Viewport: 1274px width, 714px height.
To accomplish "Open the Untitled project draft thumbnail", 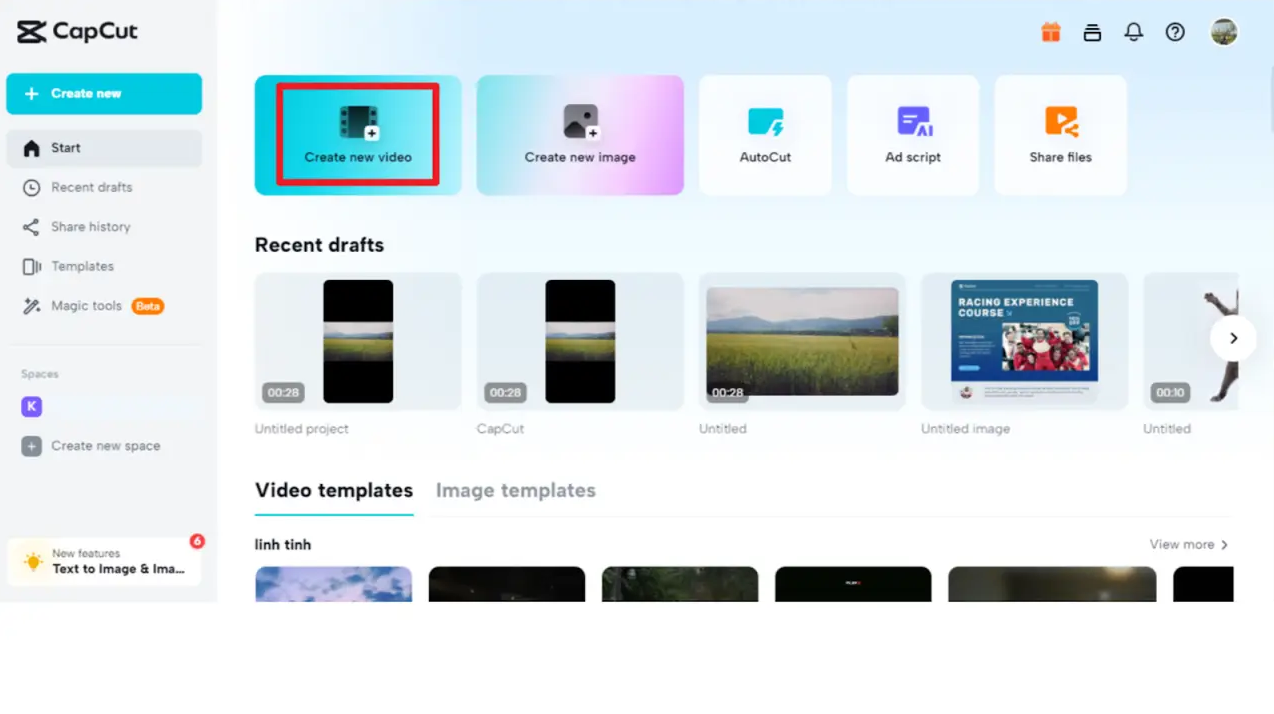I will tap(358, 341).
